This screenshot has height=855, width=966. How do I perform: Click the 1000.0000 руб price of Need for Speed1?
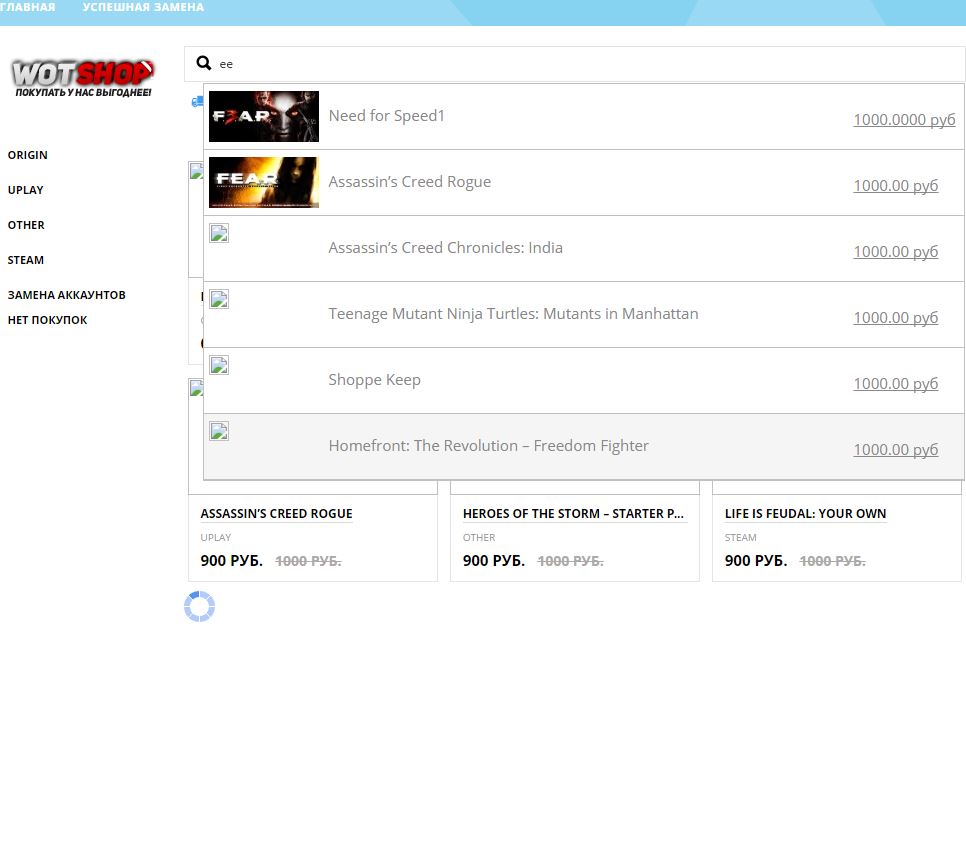[904, 120]
